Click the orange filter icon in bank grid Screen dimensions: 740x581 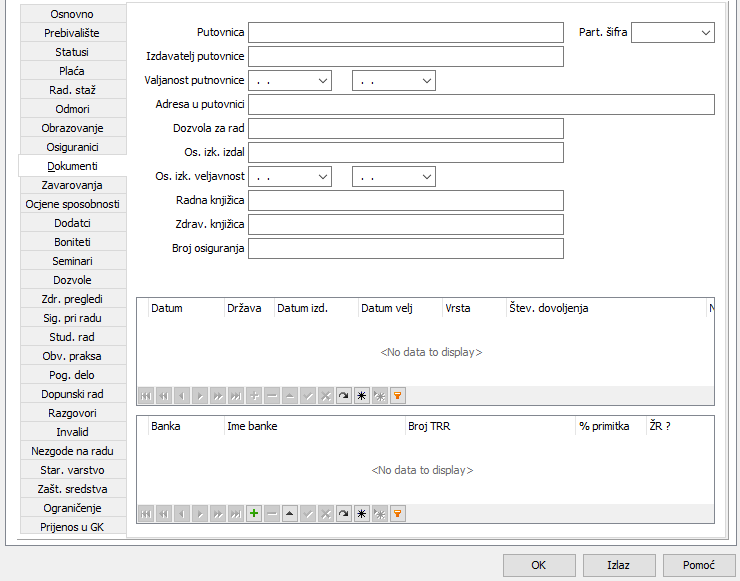point(397,513)
